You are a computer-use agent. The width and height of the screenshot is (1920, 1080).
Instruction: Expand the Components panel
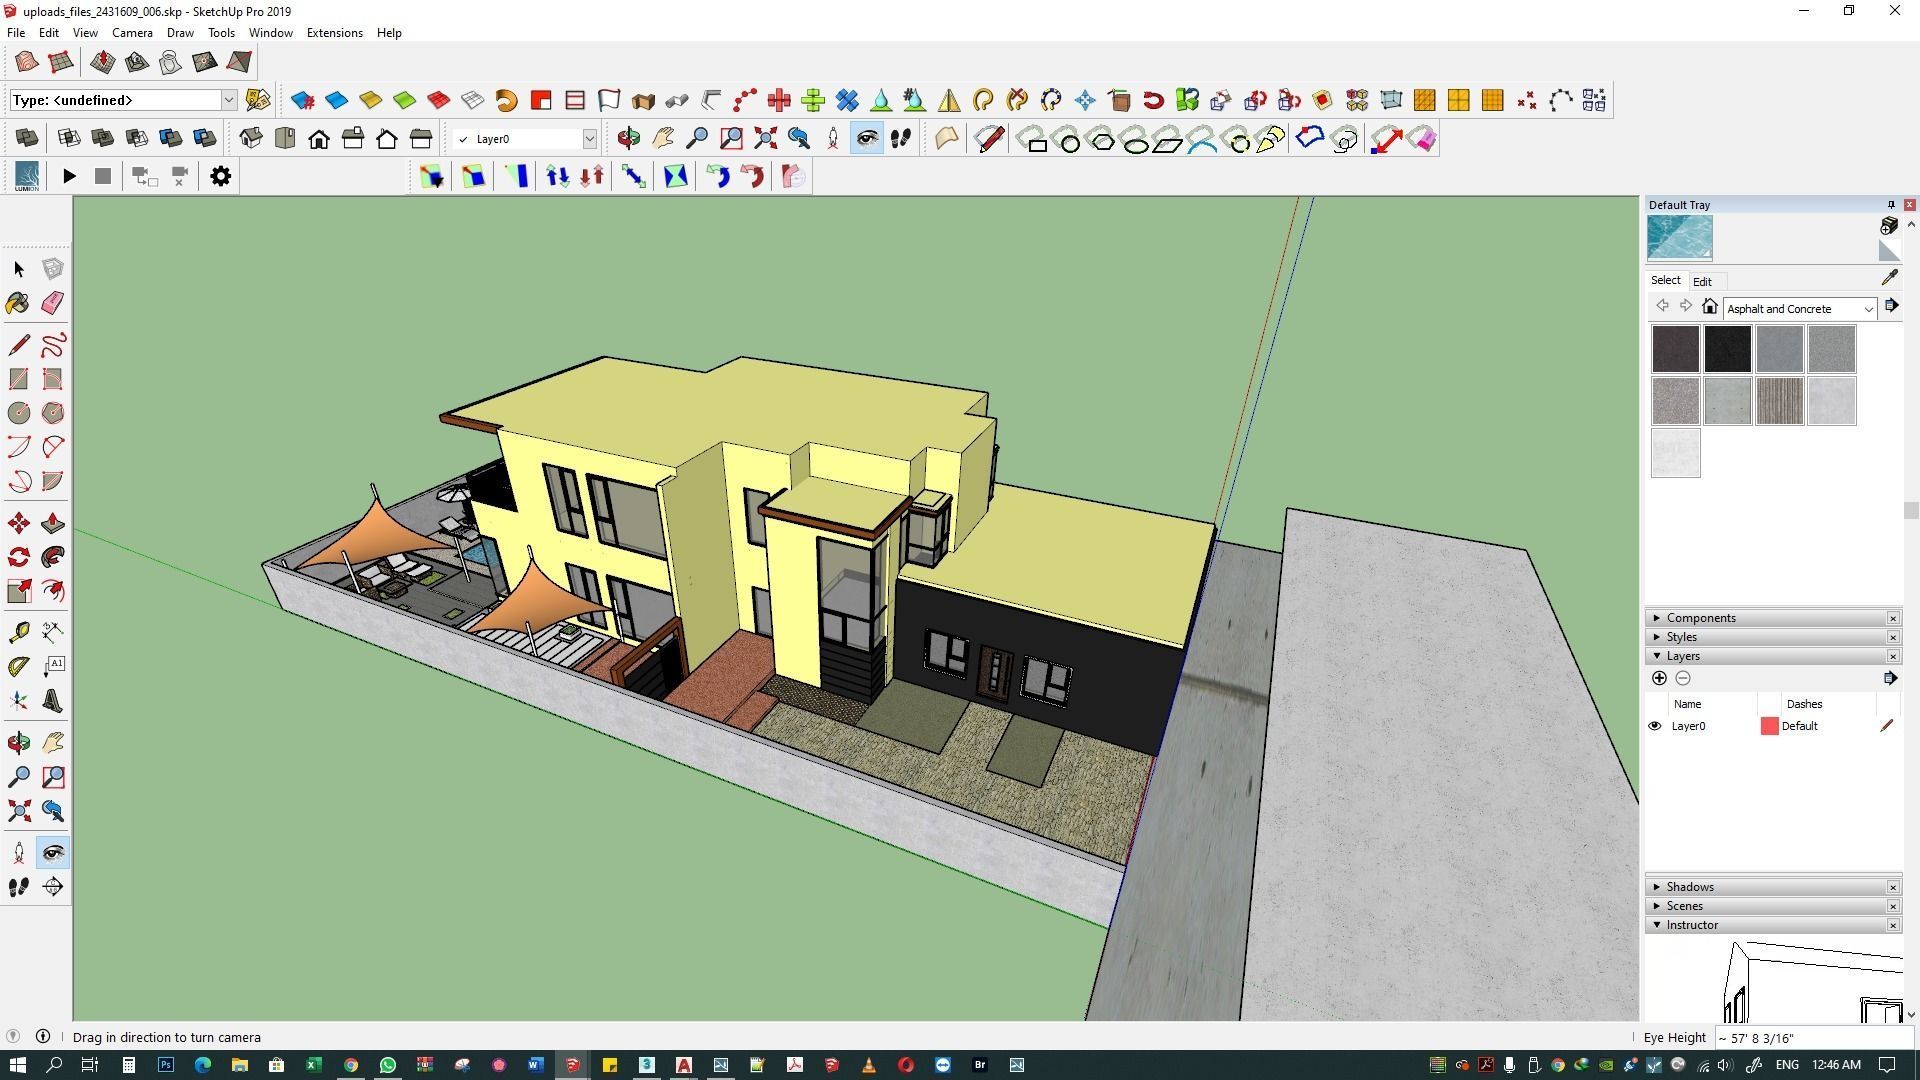click(x=1700, y=618)
